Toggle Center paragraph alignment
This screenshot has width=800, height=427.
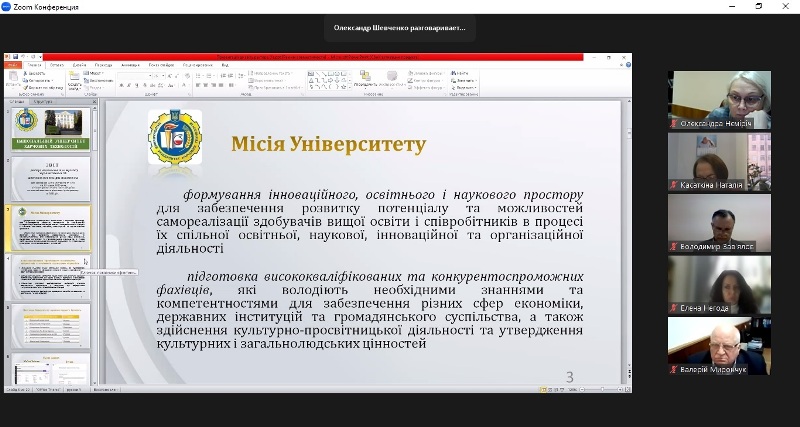(206, 85)
